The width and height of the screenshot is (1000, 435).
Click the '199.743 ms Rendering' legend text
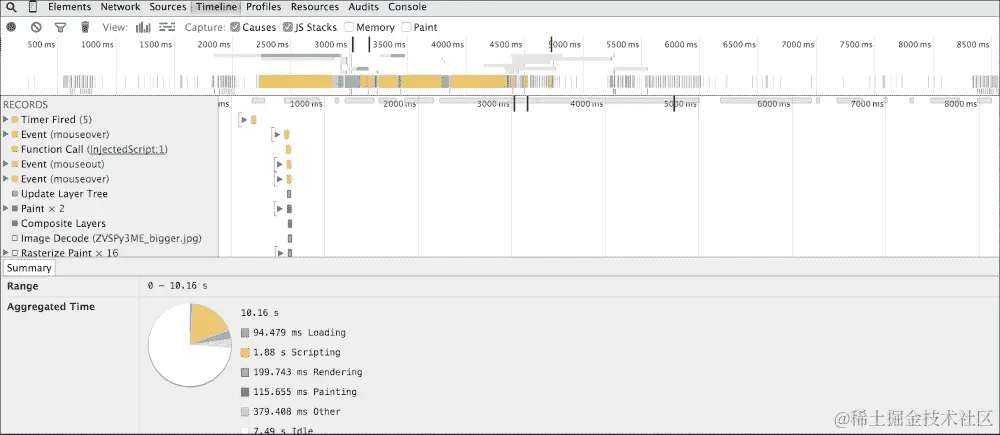click(x=307, y=372)
